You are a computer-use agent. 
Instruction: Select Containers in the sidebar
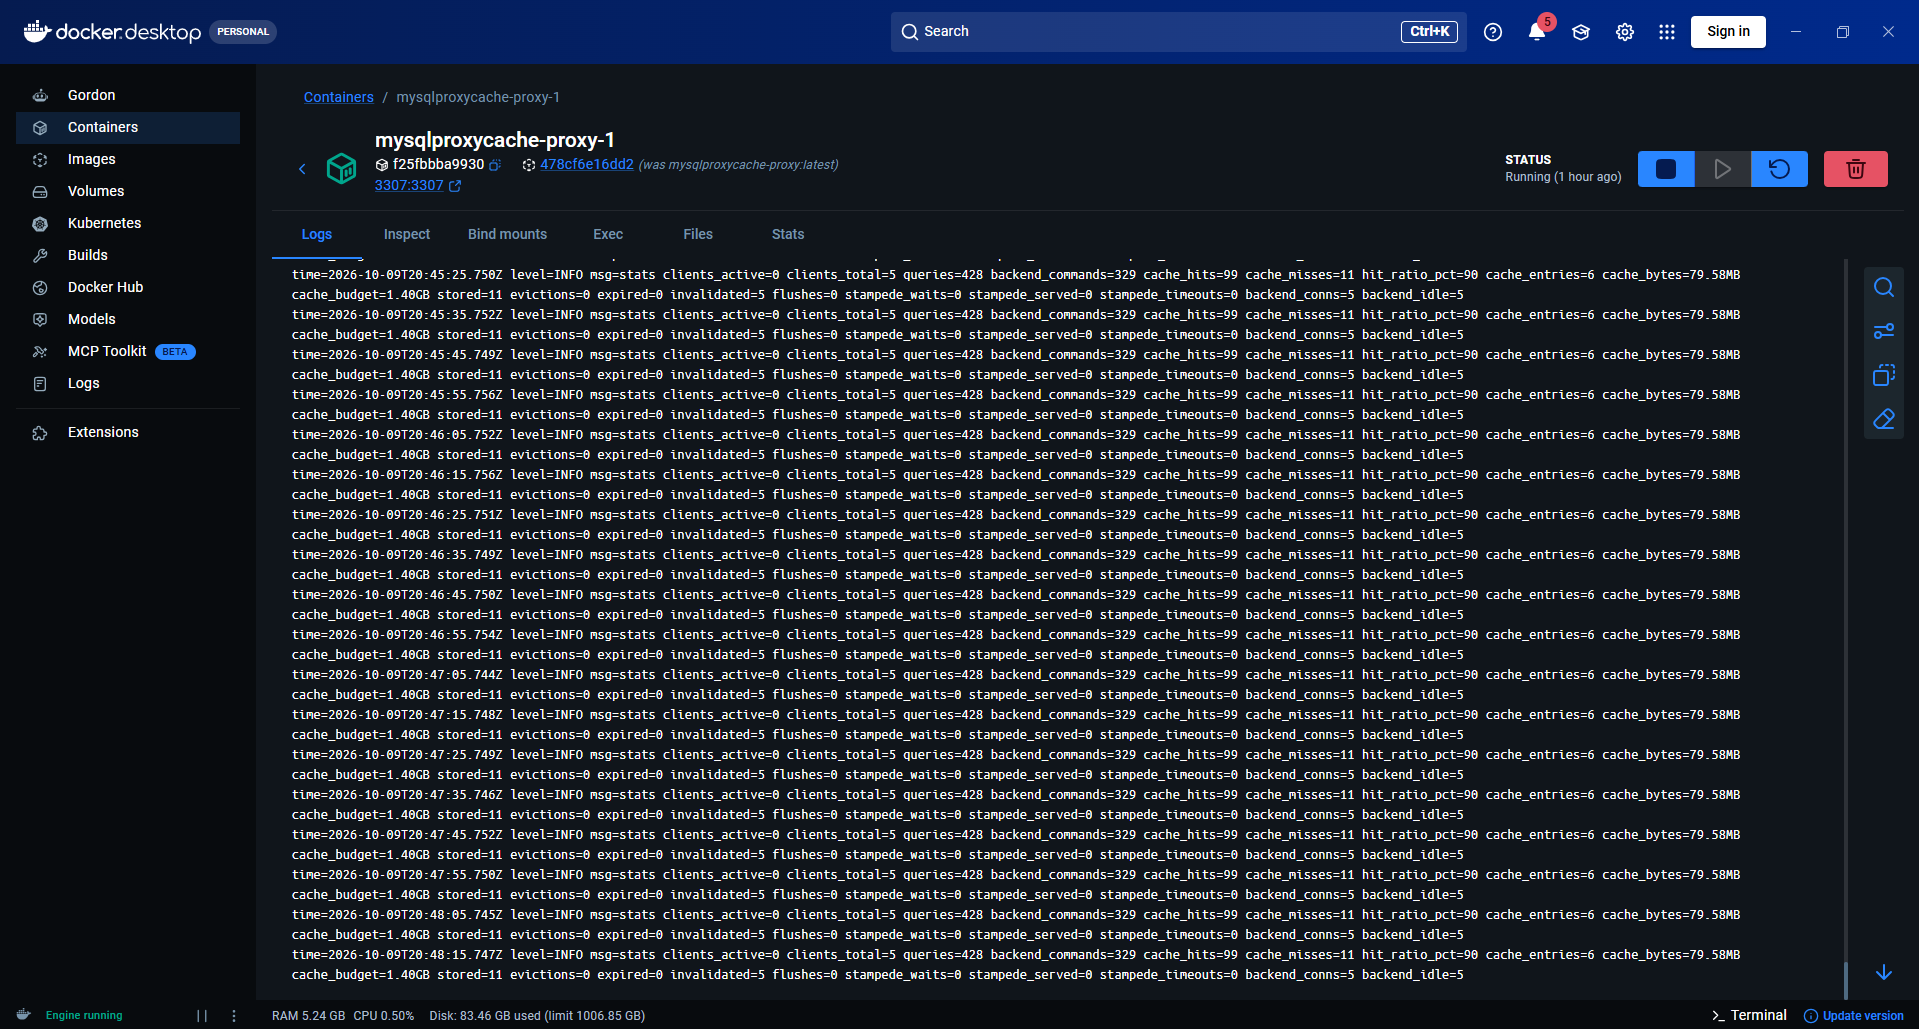(128, 127)
